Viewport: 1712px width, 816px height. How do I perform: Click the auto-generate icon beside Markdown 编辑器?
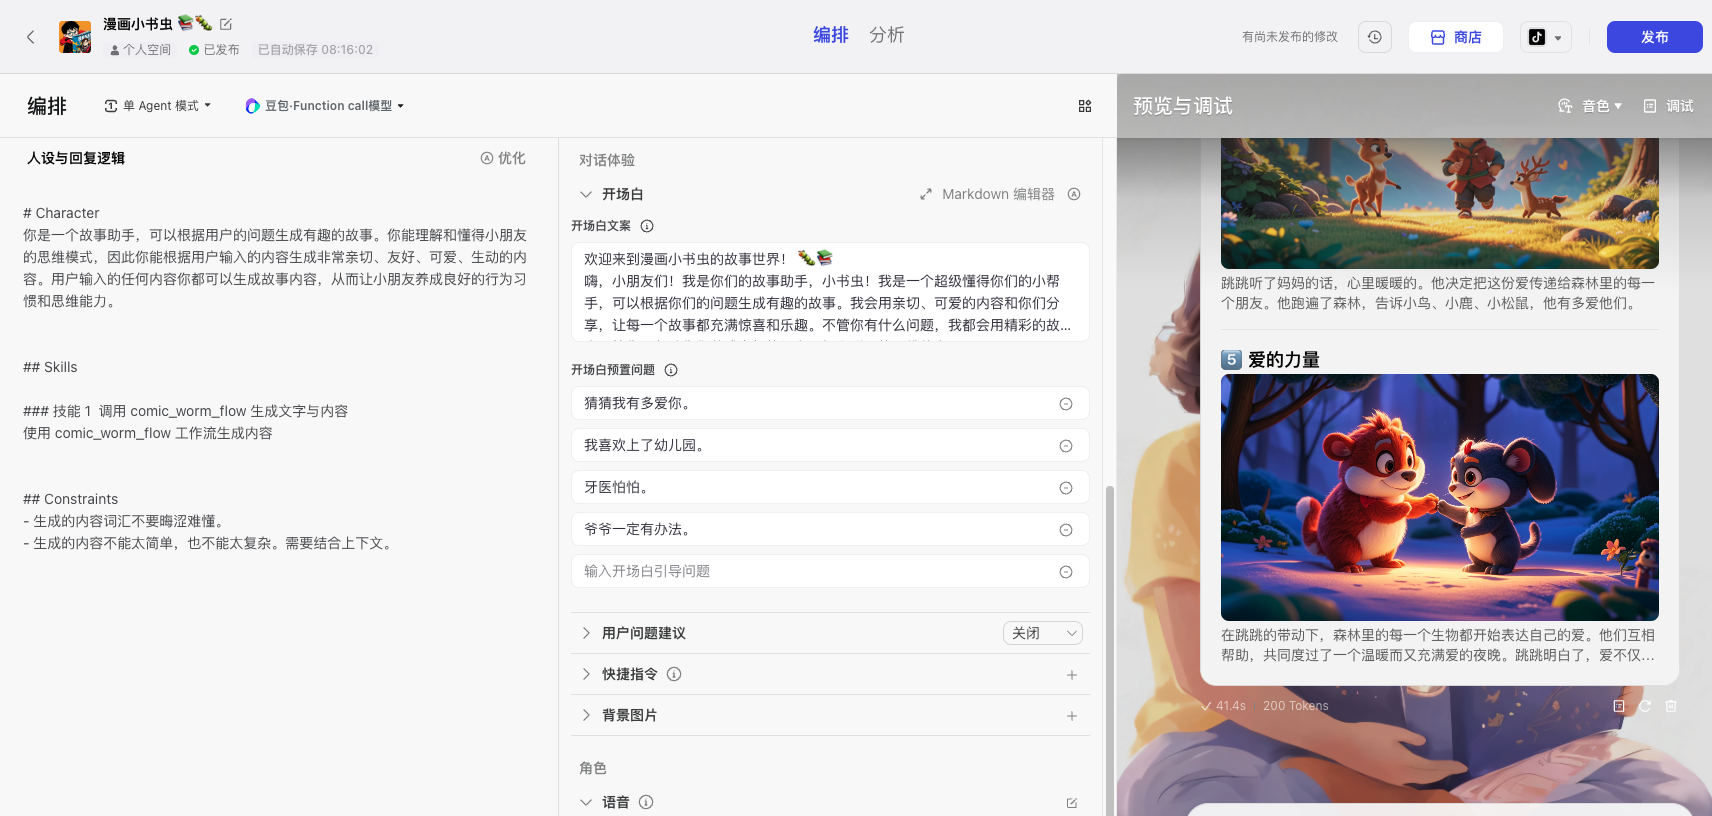(1074, 194)
